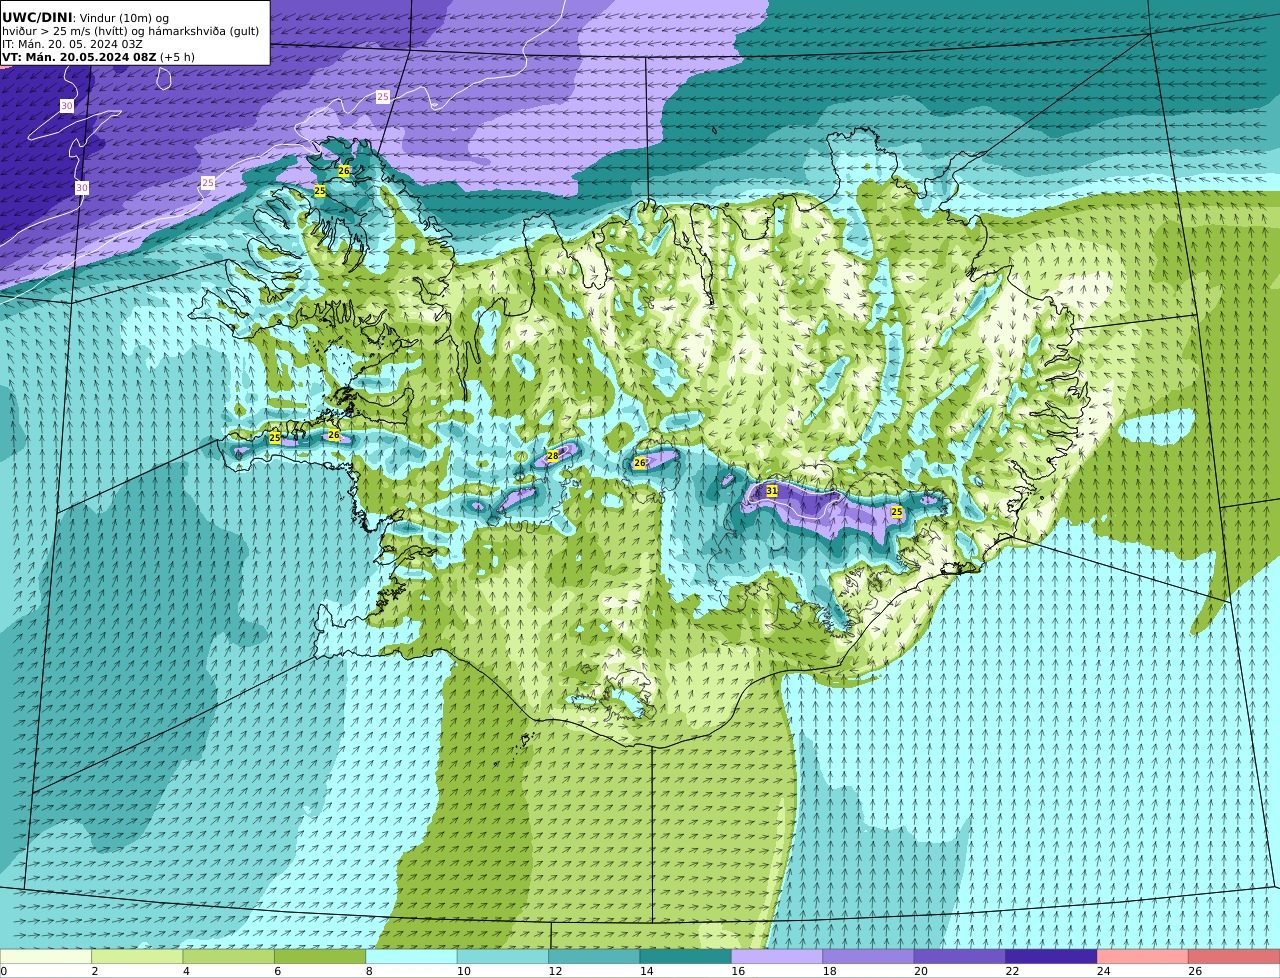The width and height of the screenshot is (1280, 978).
Task: Choose the 10–12 m/s legend color block
Action: coord(503,956)
